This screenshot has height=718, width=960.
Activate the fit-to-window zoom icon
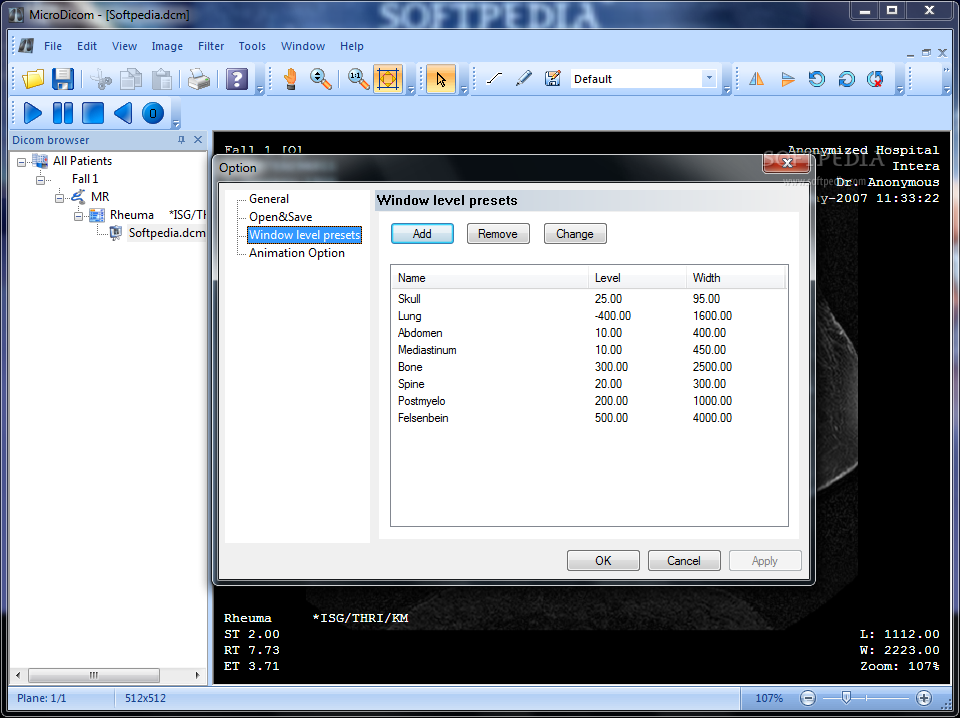pyautogui.click(x=388, y=79)
